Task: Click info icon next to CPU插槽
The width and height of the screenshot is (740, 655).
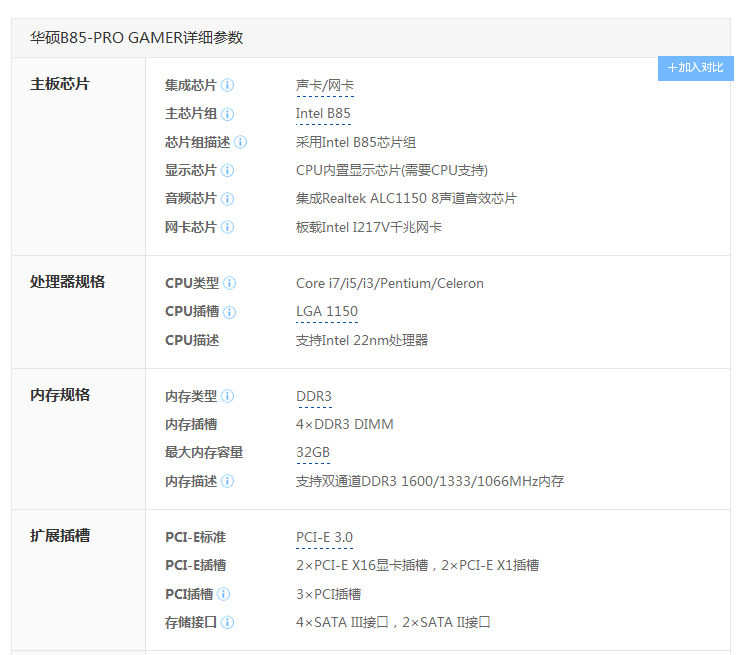Action: point(229,312)
